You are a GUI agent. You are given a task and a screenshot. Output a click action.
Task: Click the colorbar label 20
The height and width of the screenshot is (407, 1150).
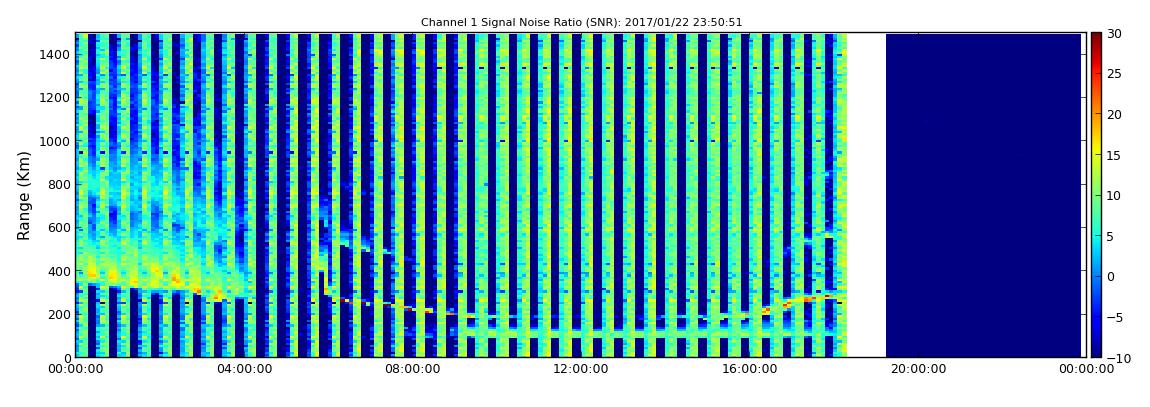coord(1115,114)
